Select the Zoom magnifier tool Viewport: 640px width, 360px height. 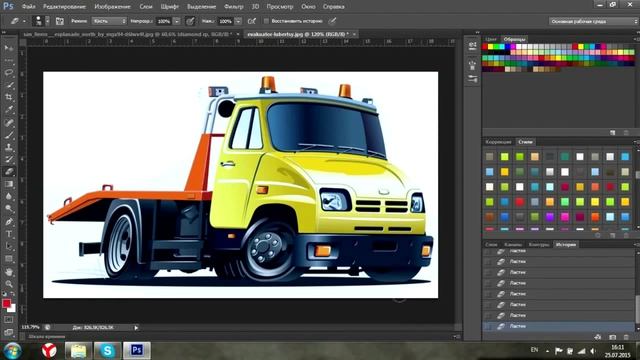coord(9,284)
